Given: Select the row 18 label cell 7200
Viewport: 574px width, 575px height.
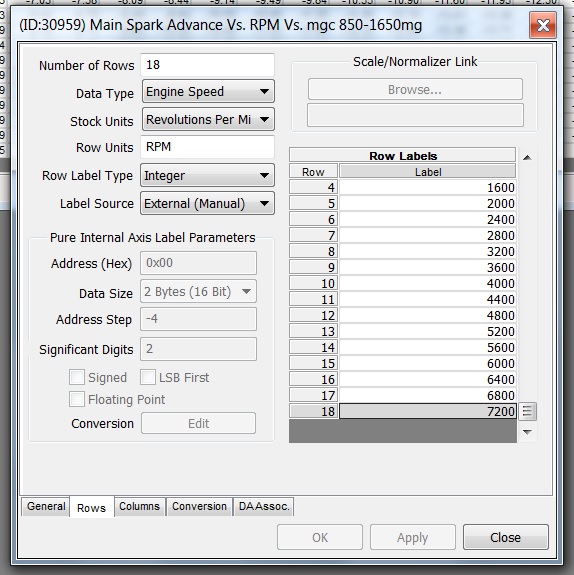Looking at the screenshot, I should [428, 411].
